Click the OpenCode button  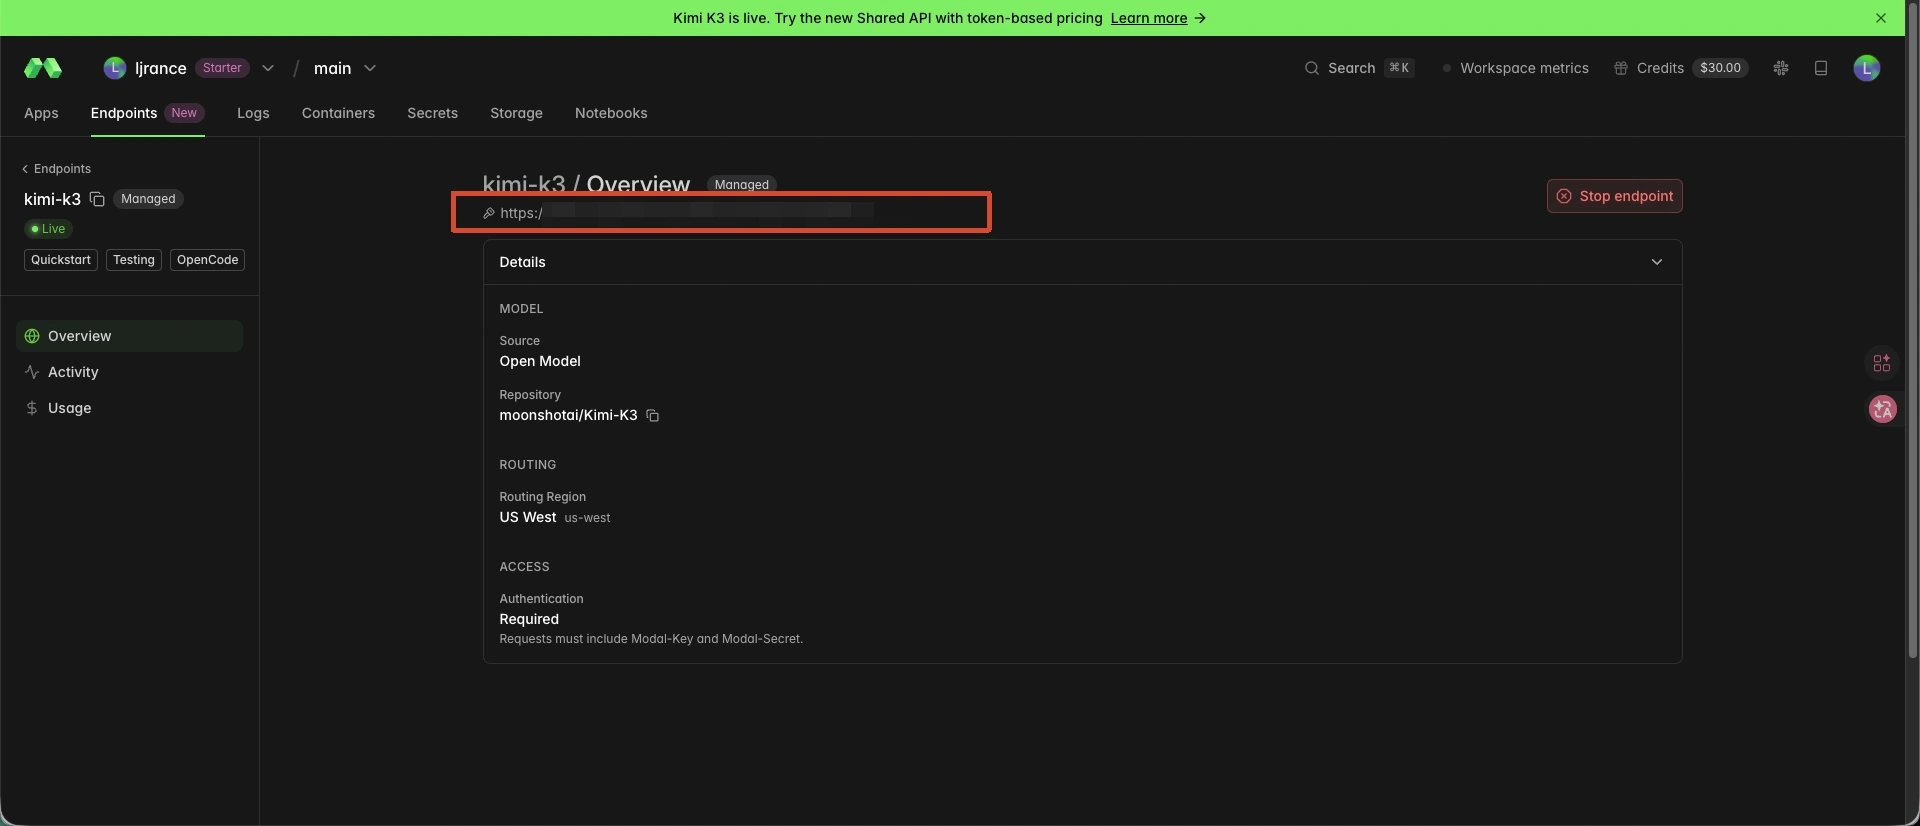(x=207, y=260)
